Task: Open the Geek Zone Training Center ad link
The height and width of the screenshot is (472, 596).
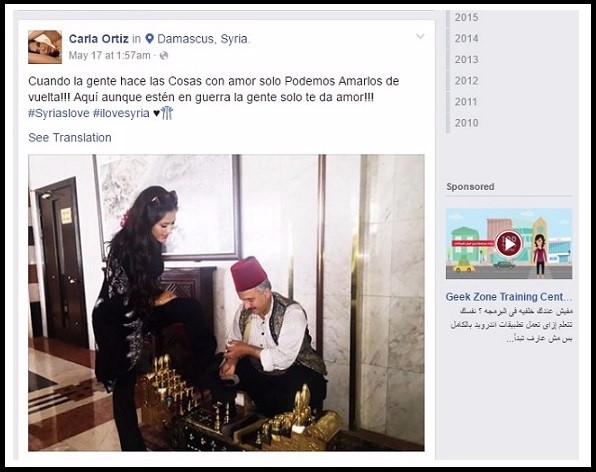Action: 509,297
